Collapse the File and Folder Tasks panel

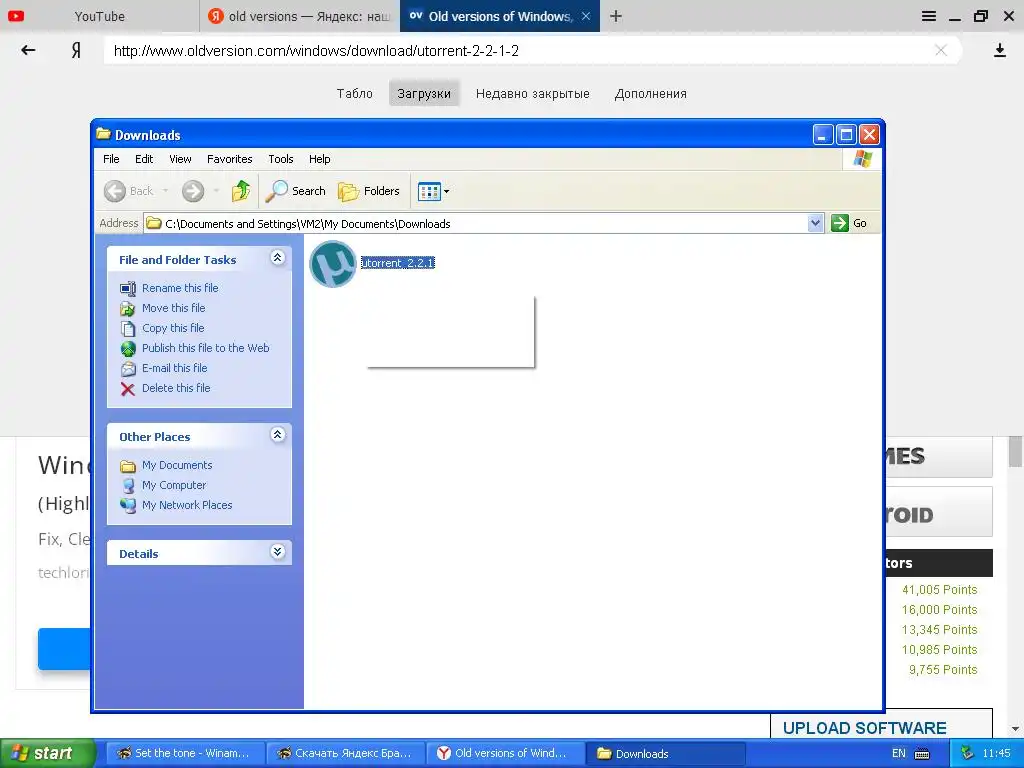coord(278,258)
